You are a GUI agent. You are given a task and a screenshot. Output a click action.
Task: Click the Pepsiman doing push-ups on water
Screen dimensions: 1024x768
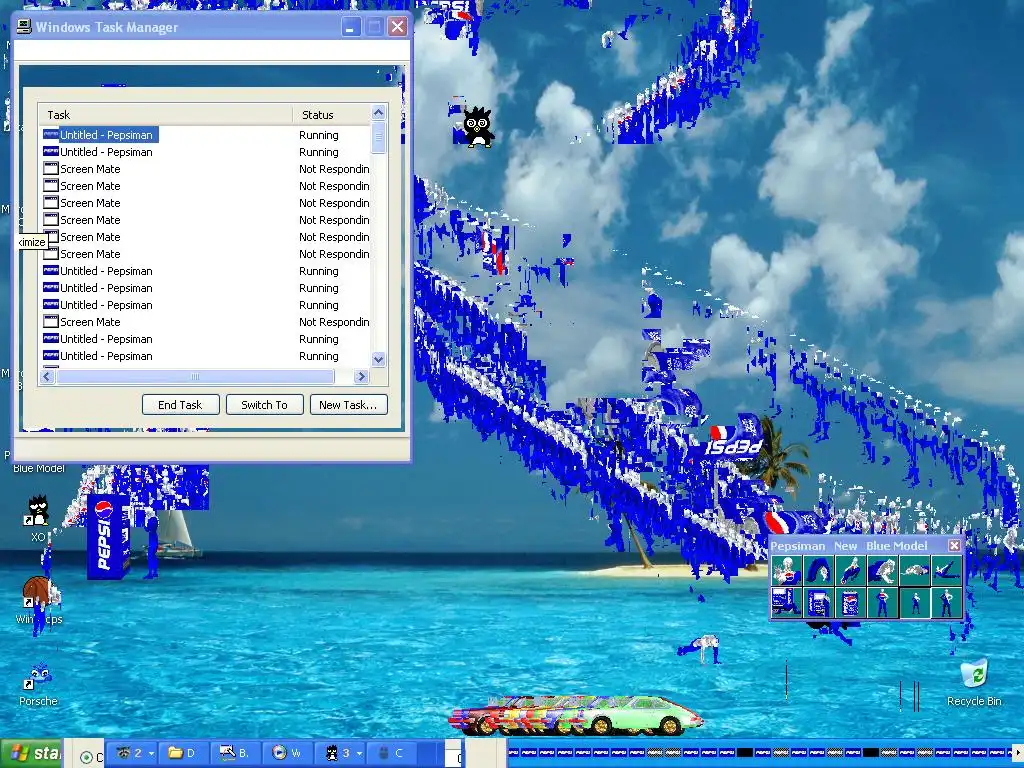point(699,648)
